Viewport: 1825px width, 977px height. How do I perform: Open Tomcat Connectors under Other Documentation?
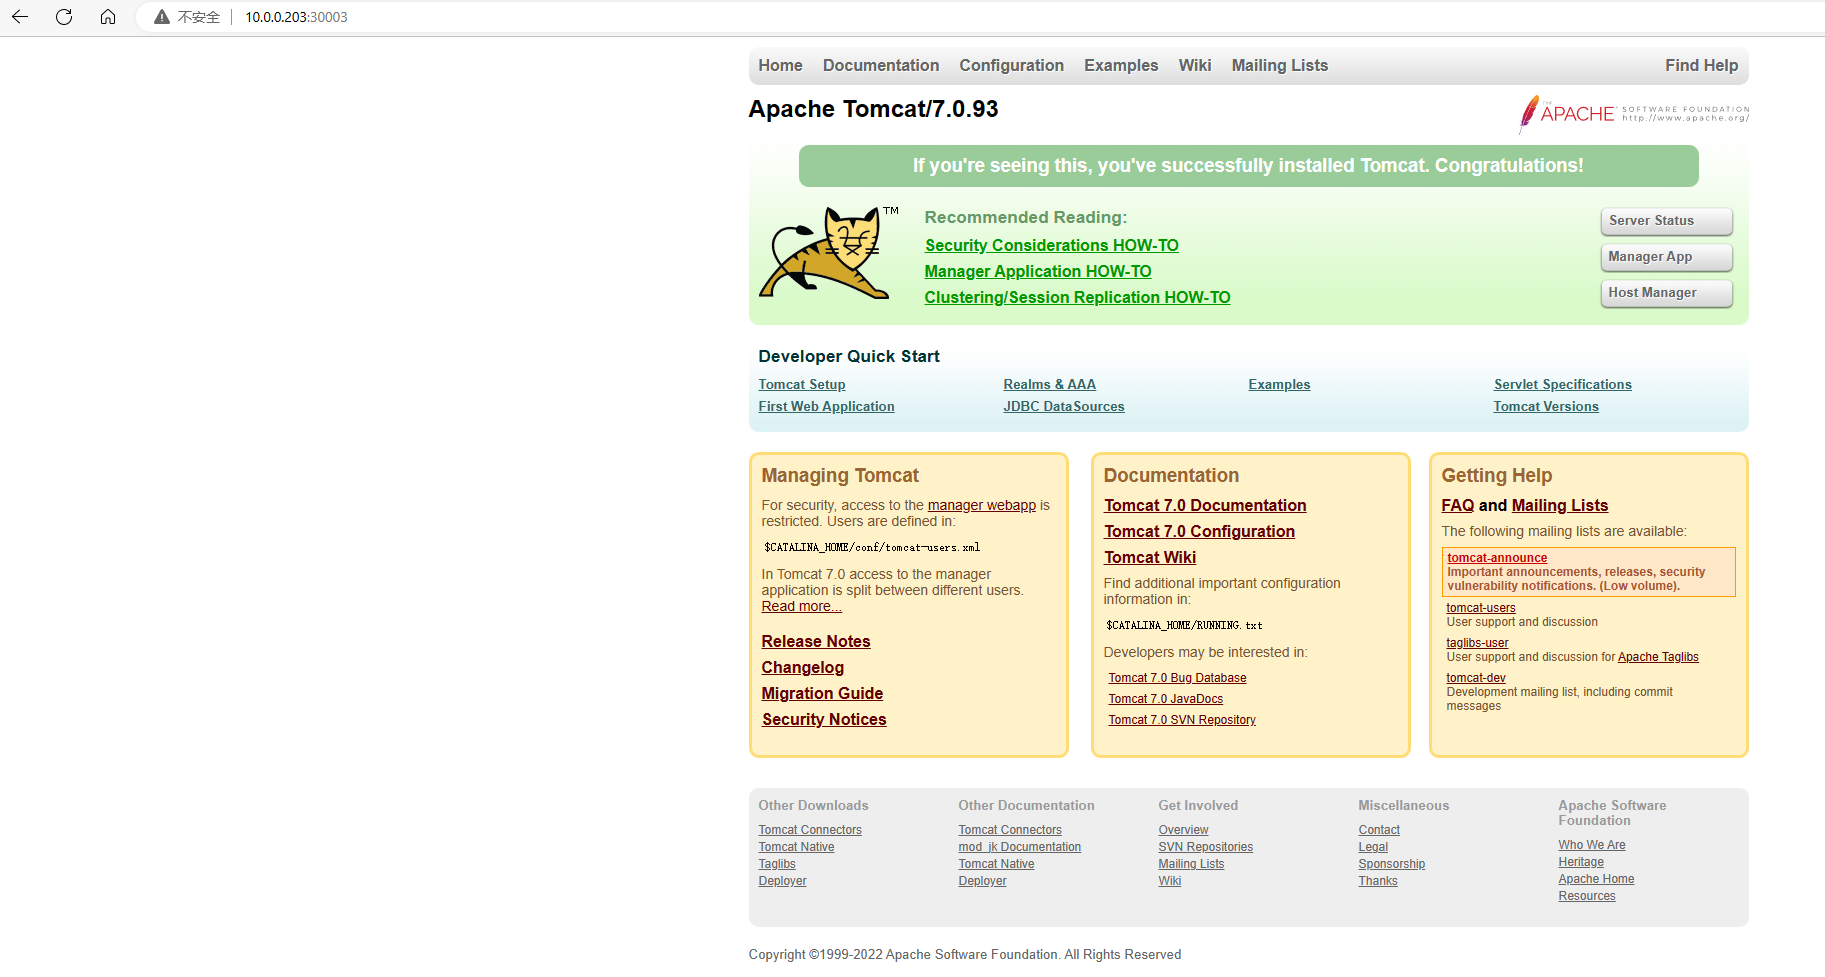tap(1010, 830)
